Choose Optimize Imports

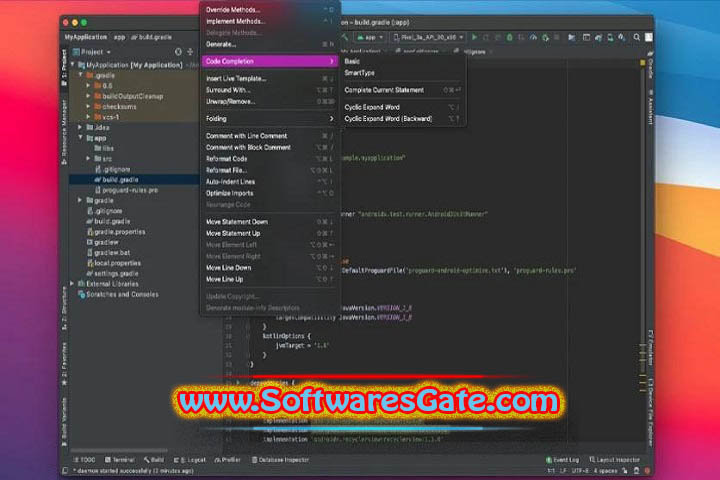[270, 193]
